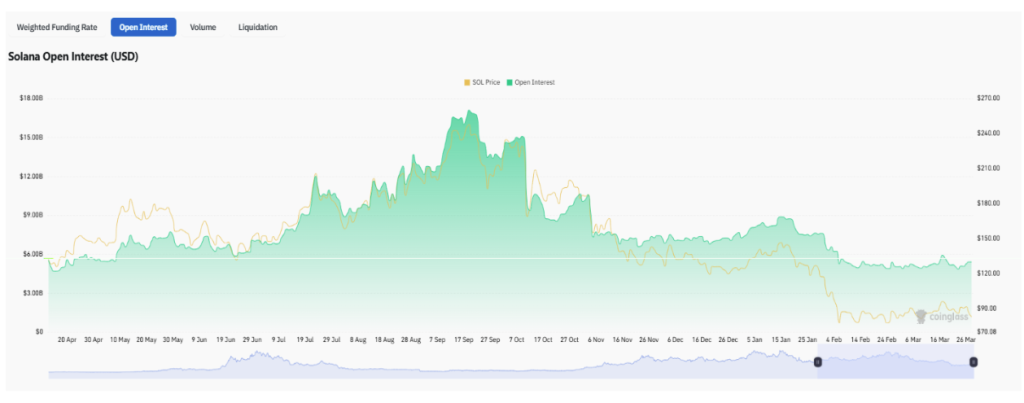The height and width of the screenshot is (403, 1024).
Task: Switch to the Liquidation tab
Action: [258, 27]
